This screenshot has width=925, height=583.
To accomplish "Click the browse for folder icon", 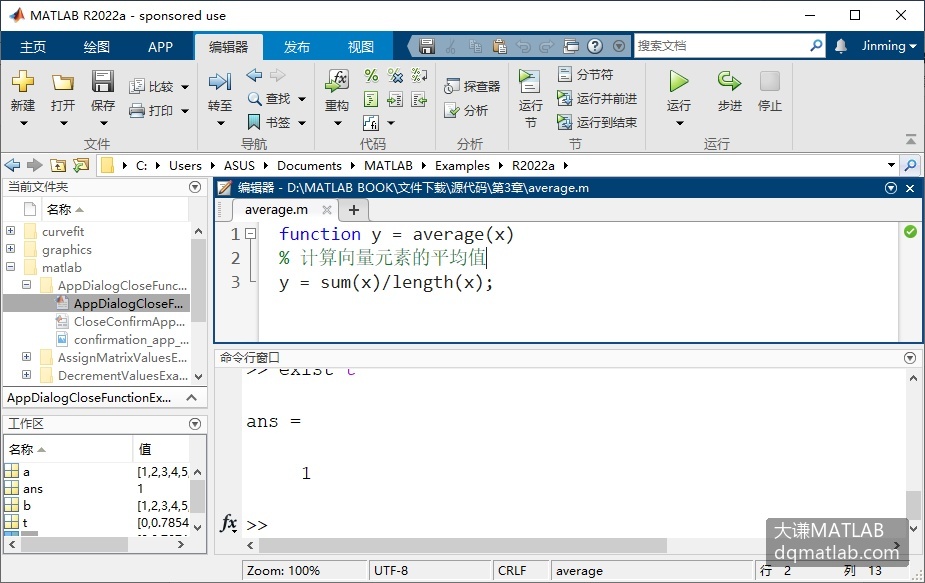I will (81, 165).
